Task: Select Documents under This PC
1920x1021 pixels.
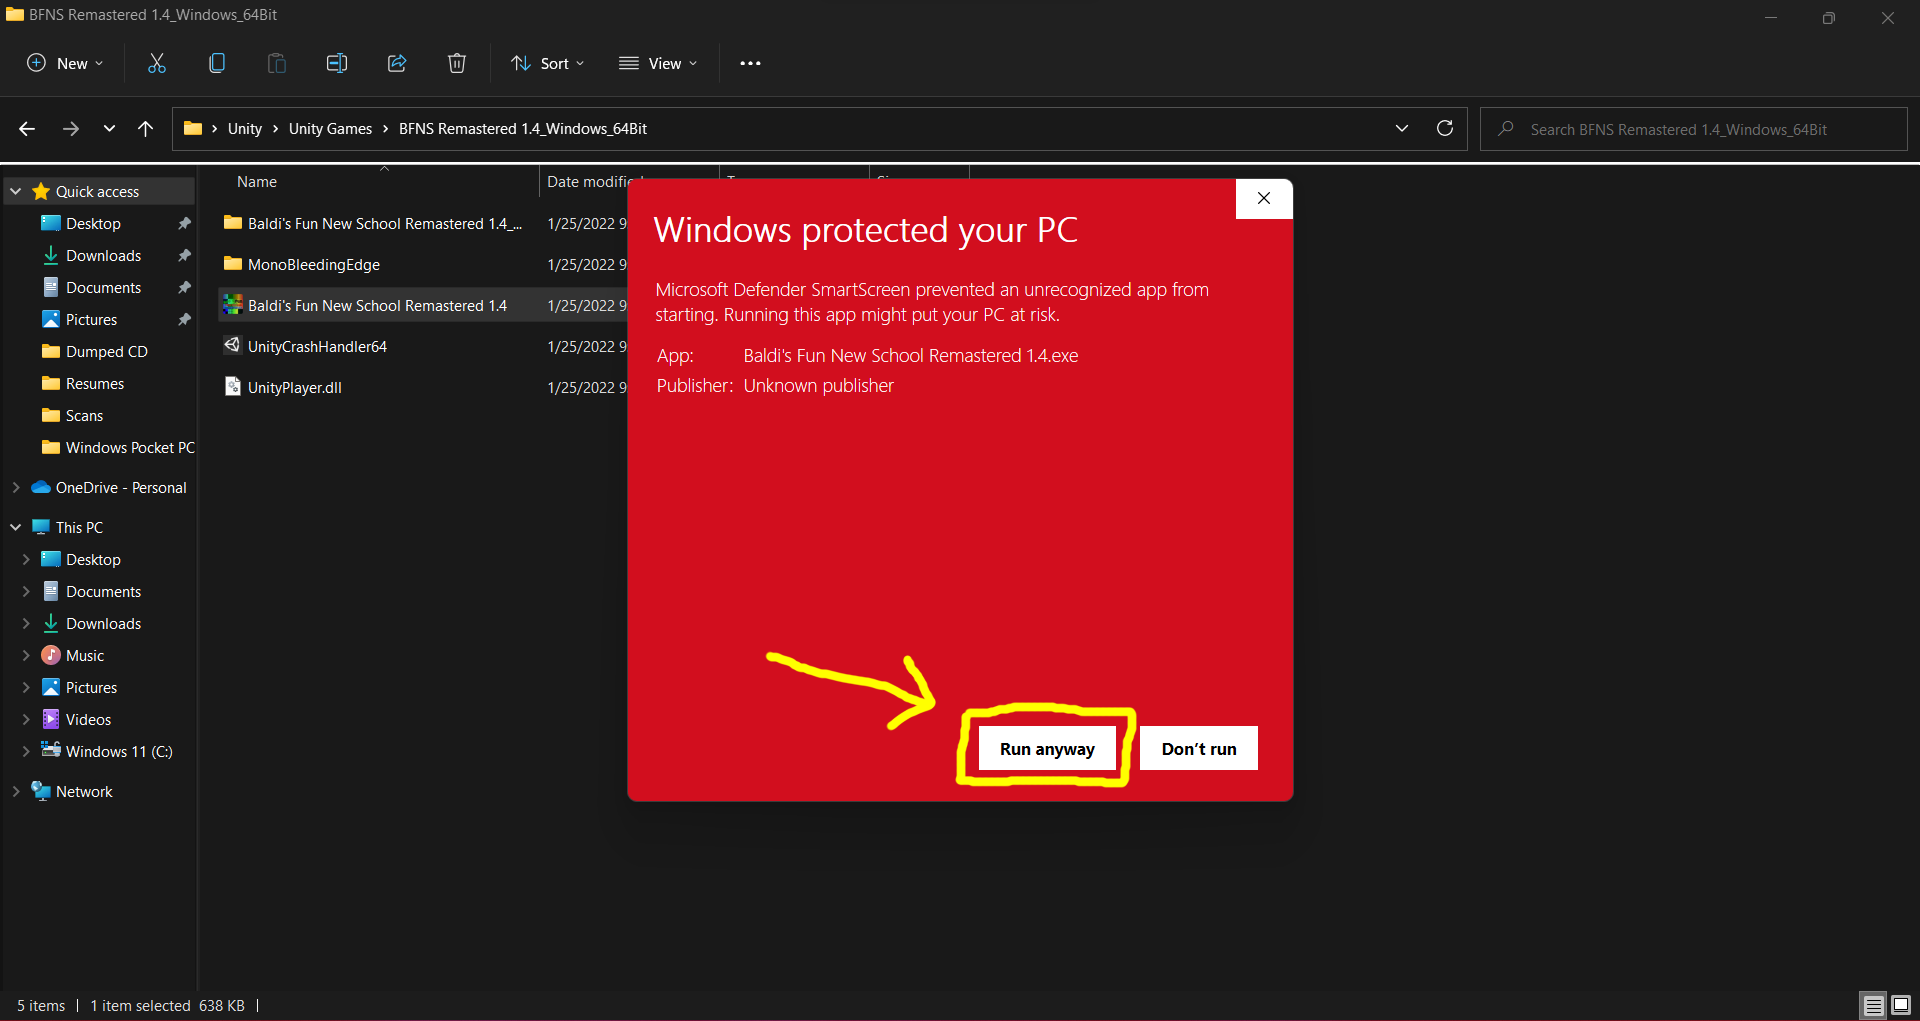Action: [103, 591]
